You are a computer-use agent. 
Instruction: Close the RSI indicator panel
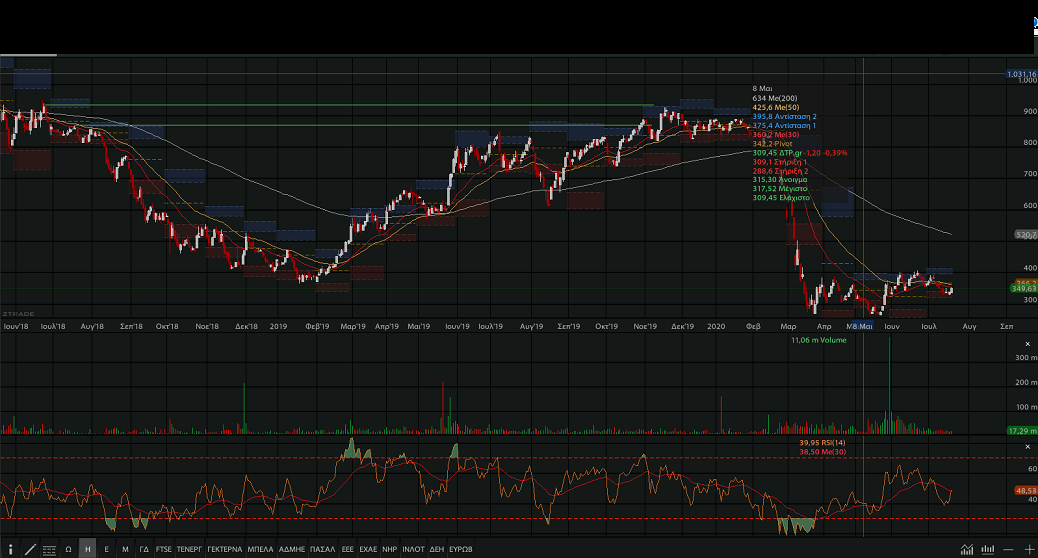(1028, 445)
